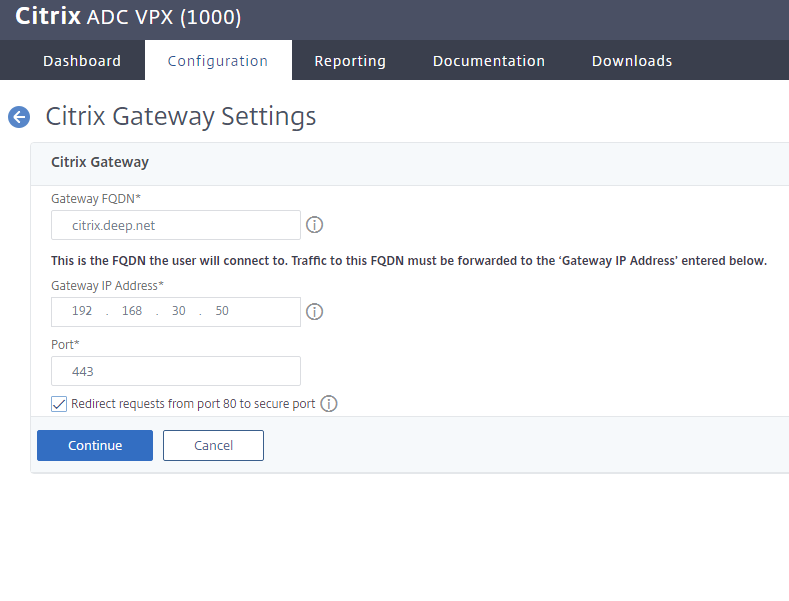Screen dimensions: 789x601
Task: Click into the Port field showing 443
Action: [x=176, y=371]
